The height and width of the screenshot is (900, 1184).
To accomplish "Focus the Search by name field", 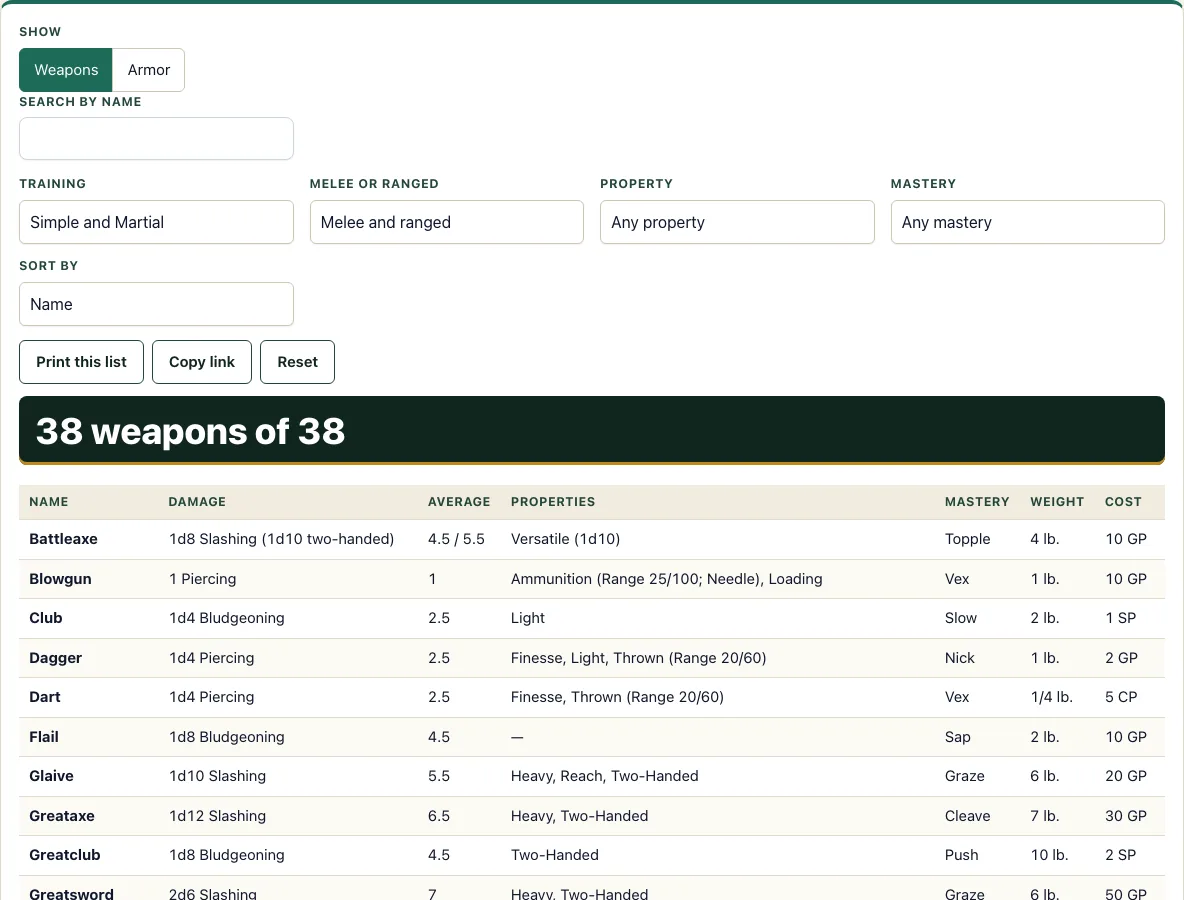I will 156,138.
